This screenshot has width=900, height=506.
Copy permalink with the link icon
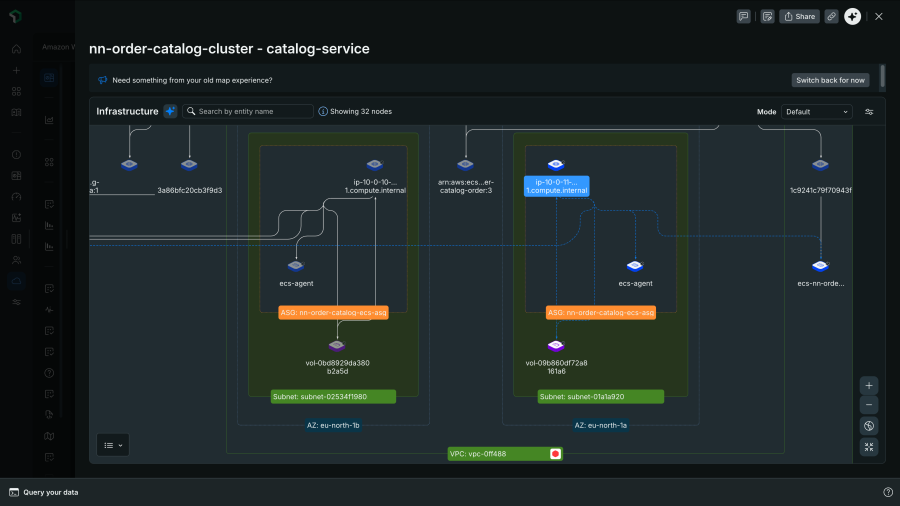[x=831, y=17]
